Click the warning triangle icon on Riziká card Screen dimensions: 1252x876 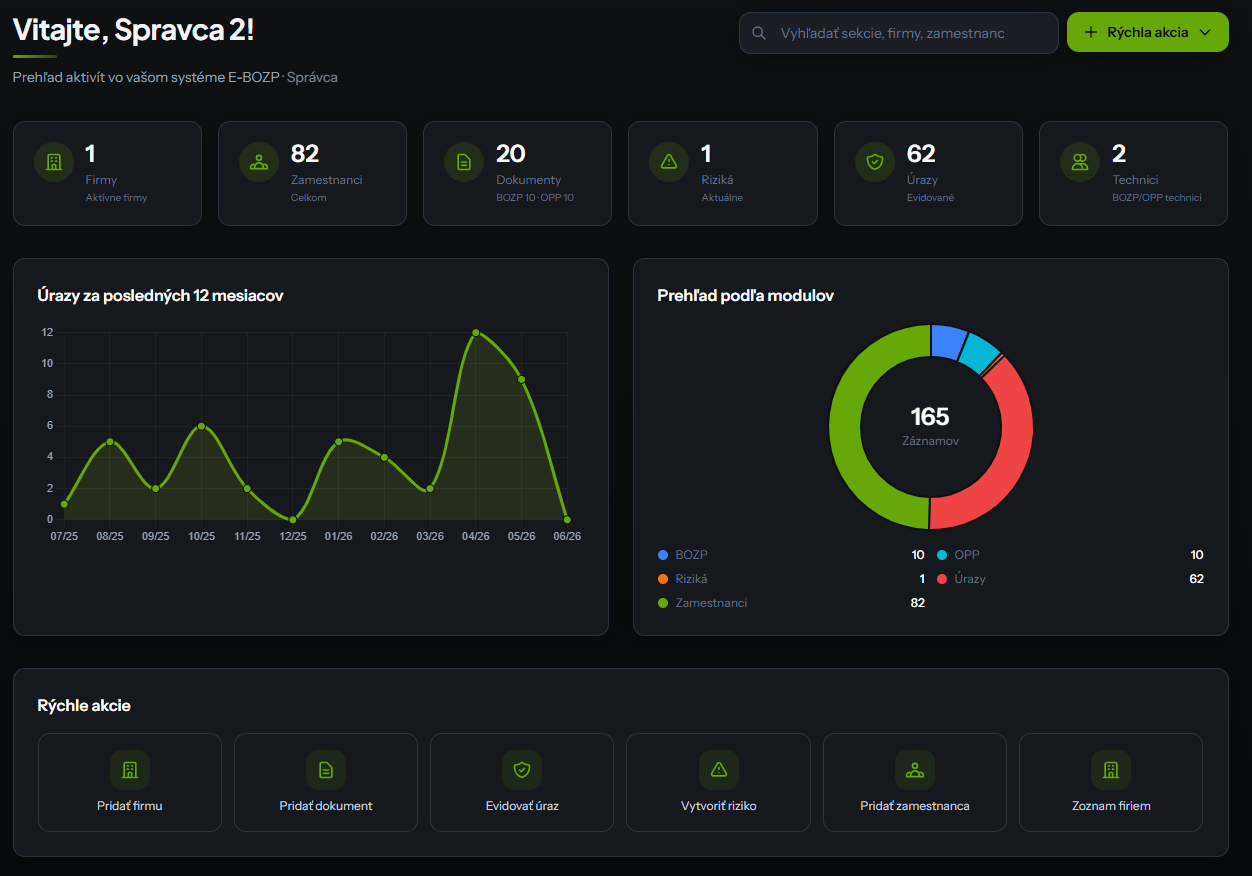pyautogui.click(x=669, y=162)
